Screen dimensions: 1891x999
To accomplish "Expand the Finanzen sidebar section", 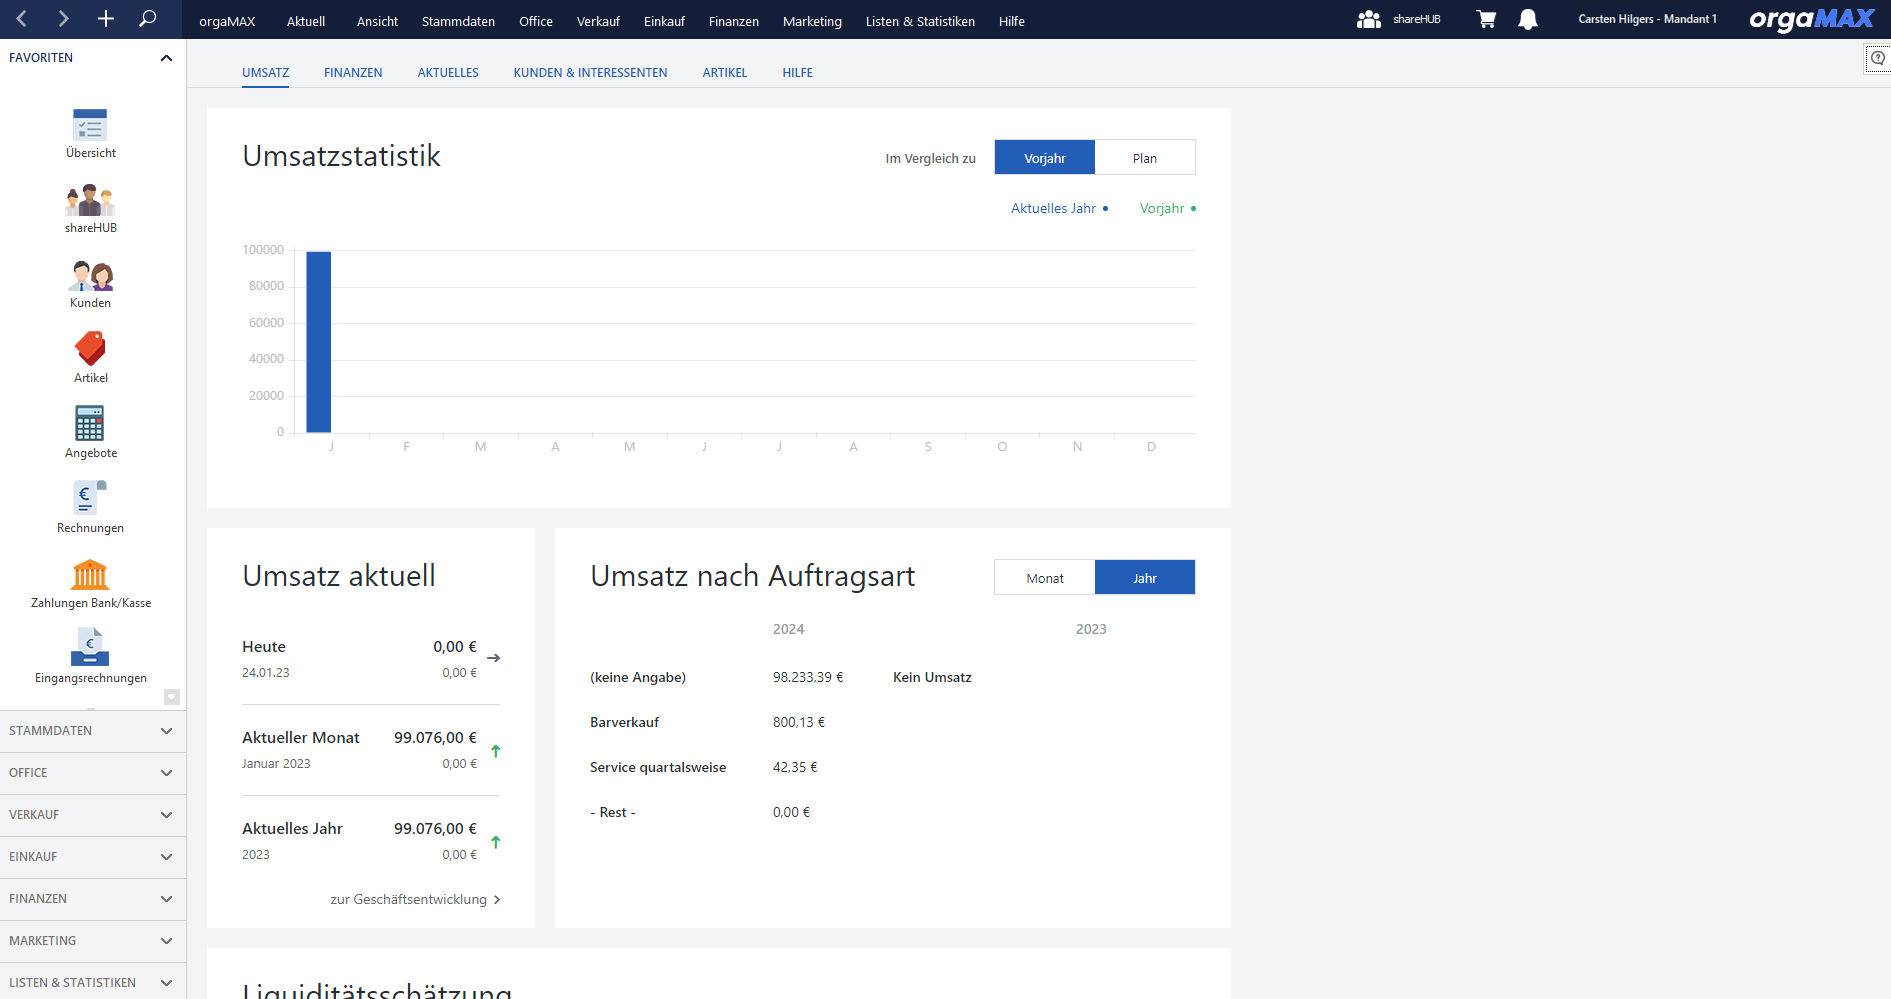I will point(92,899).
